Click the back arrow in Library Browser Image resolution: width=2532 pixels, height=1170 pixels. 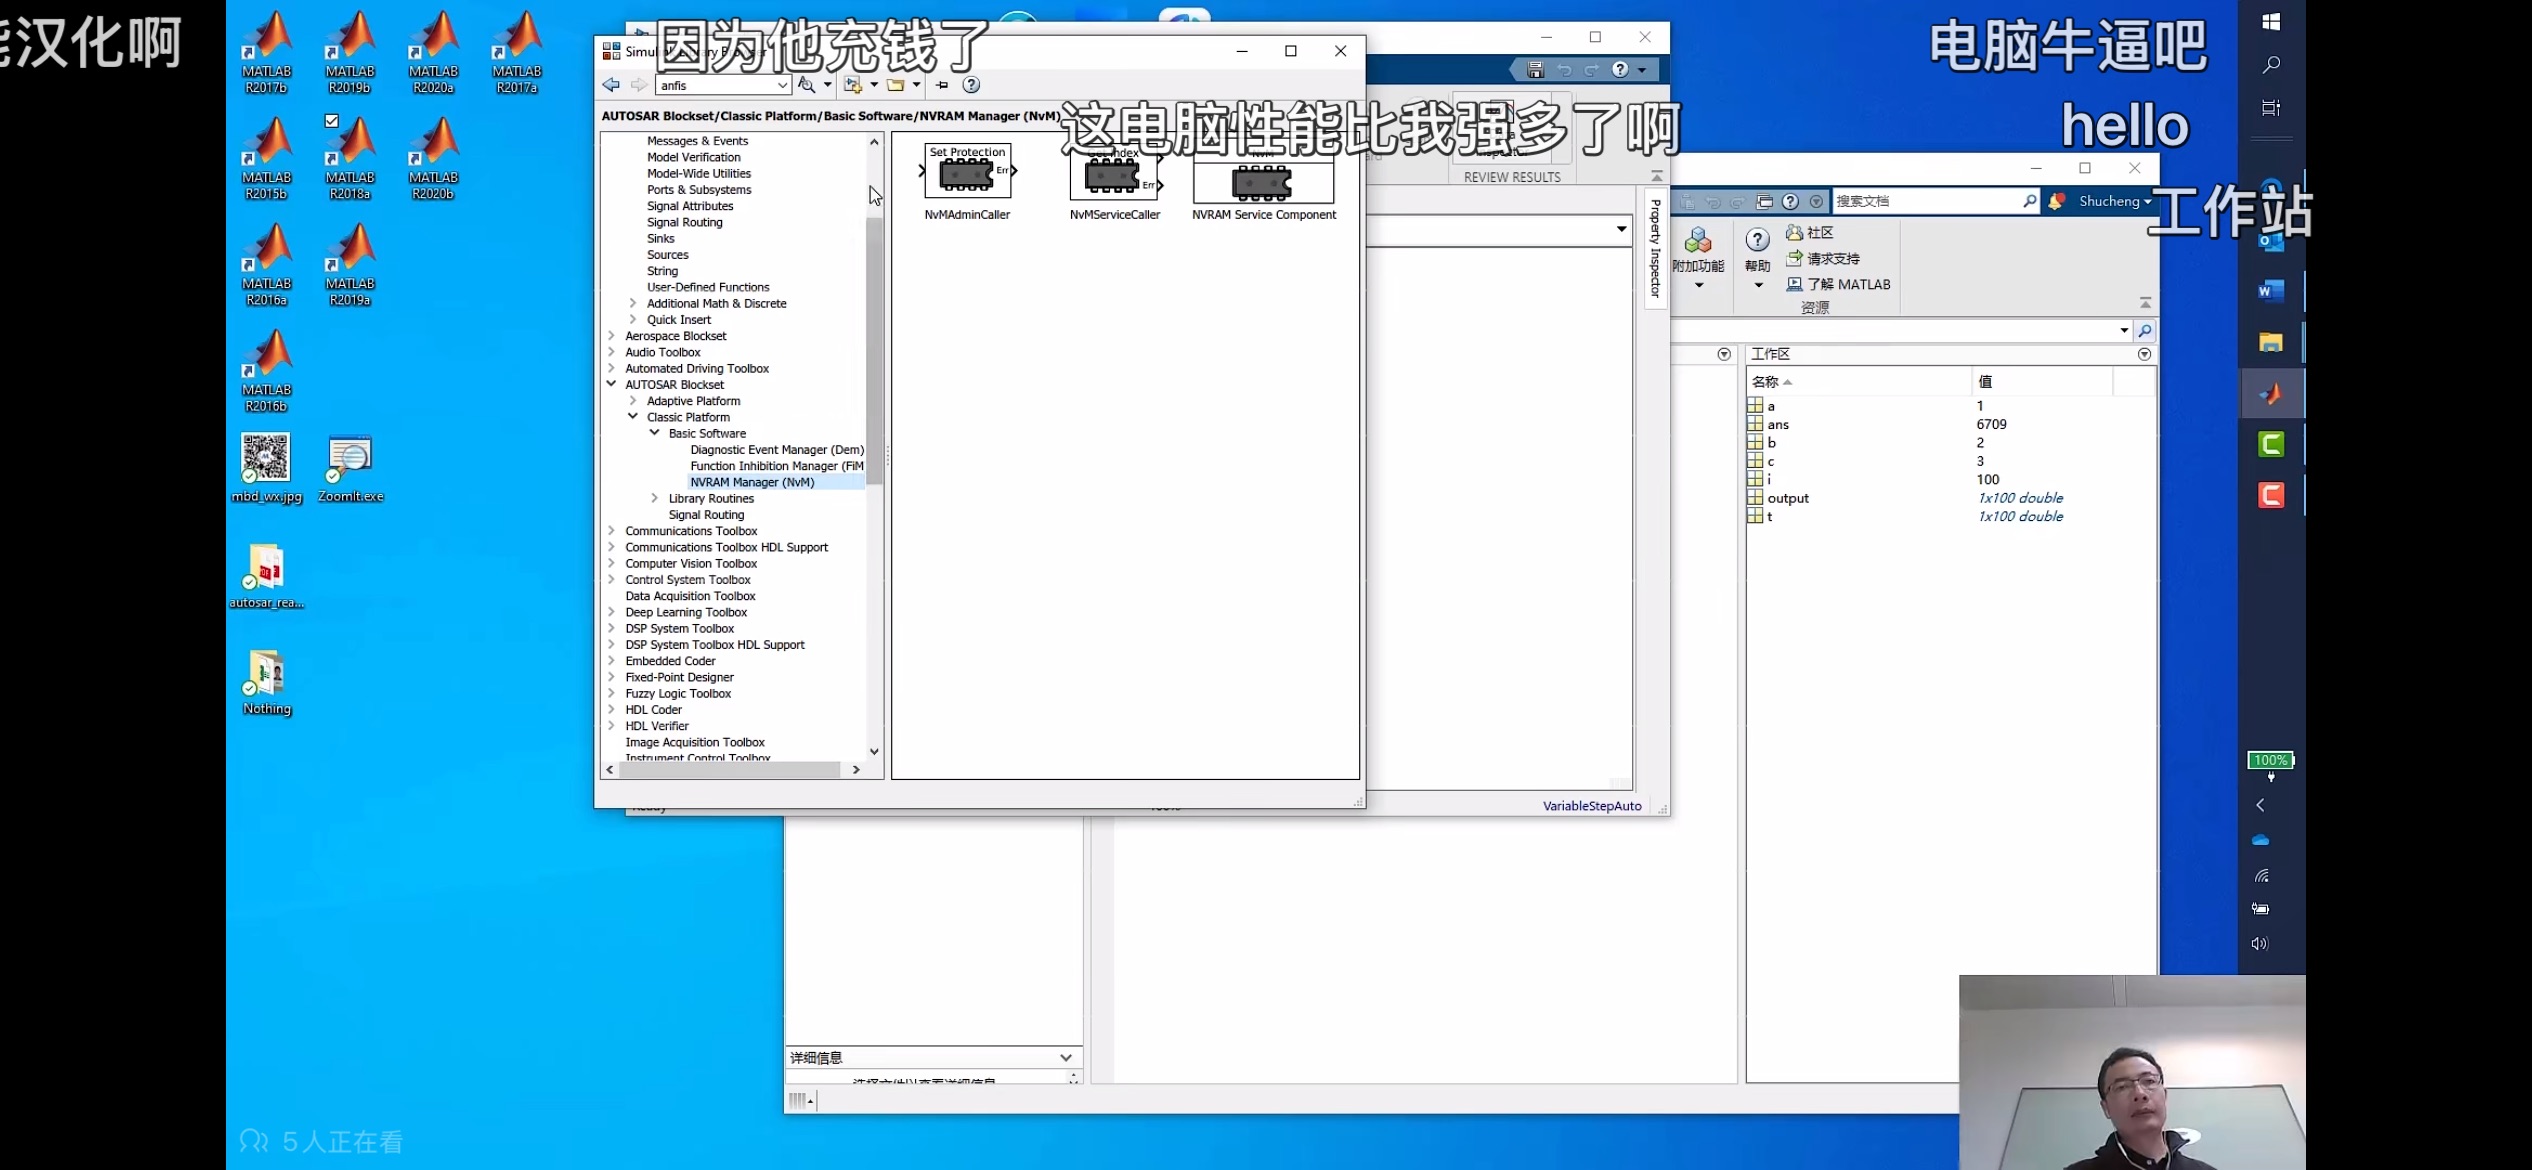click(611, 85)
